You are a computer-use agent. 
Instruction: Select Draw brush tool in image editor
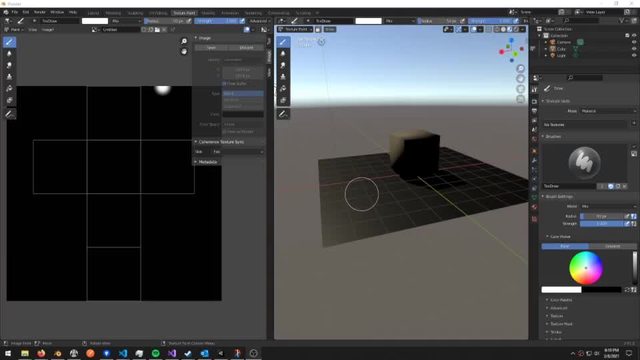tap(9, 42)
